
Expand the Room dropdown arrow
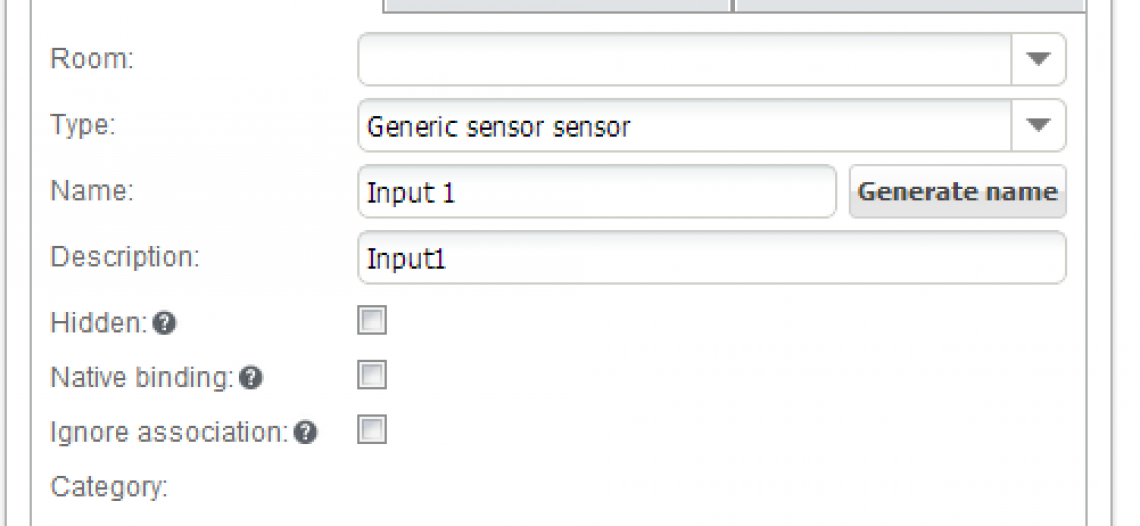1038,59
